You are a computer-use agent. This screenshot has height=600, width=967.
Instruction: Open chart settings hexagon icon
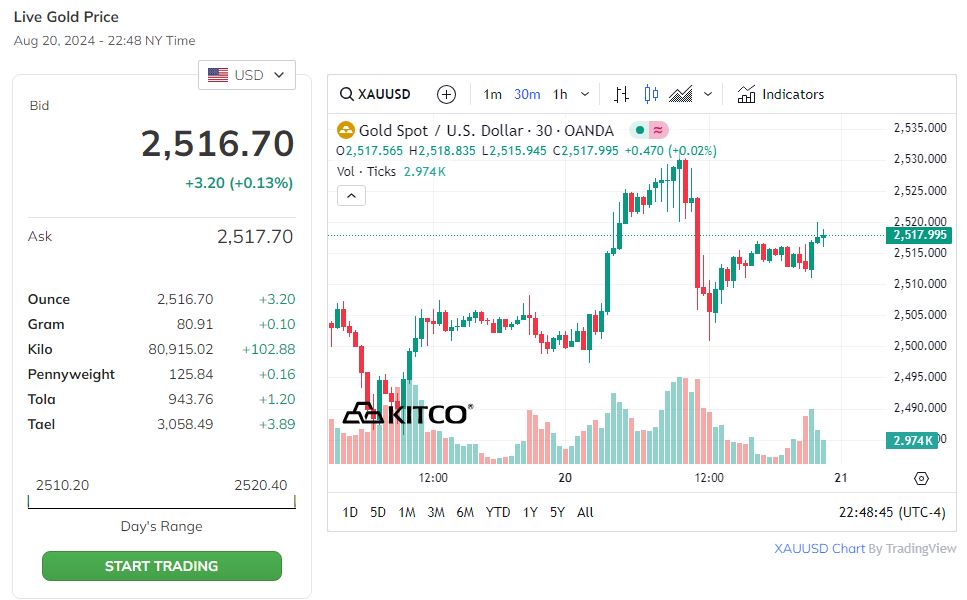pyautogui.click(x=921, y=479)
